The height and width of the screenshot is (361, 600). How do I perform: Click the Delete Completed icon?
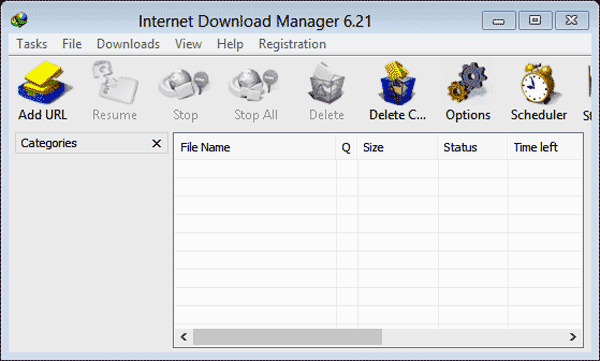pos(397,83)
